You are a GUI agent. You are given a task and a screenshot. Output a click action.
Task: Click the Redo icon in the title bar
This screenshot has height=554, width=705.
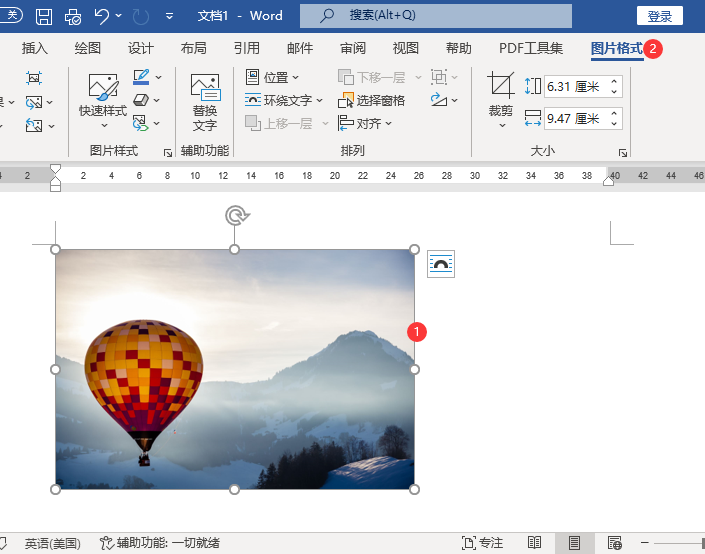[141, 17]
